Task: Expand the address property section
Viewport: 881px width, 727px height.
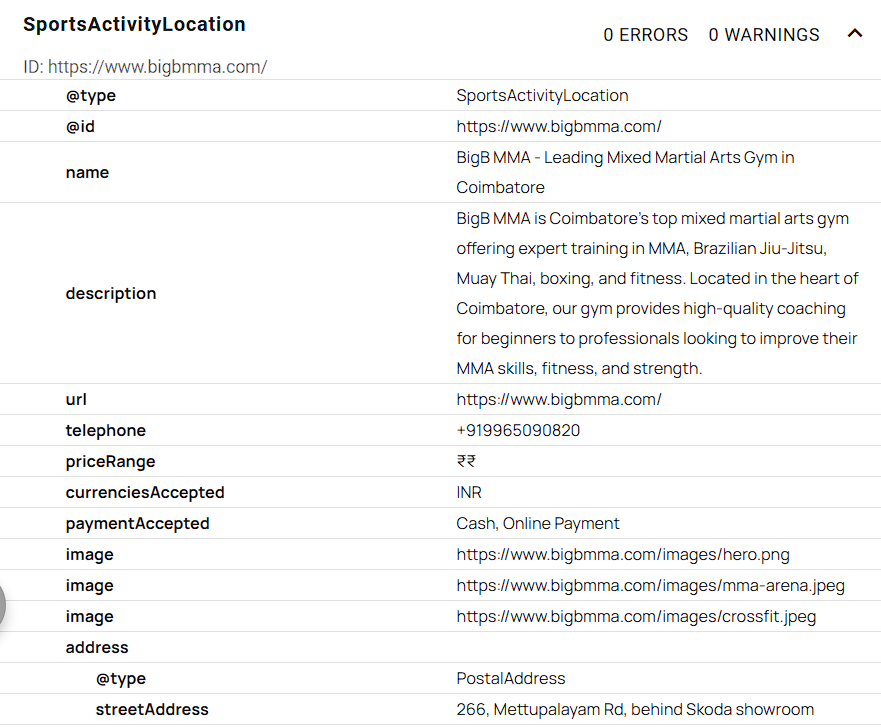Action: tap(97, 647)
